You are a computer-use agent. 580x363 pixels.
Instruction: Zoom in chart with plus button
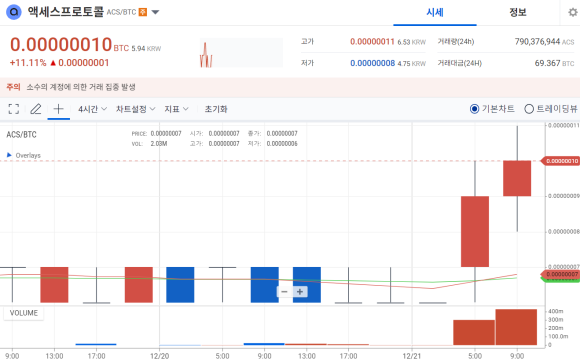point(300,292)
